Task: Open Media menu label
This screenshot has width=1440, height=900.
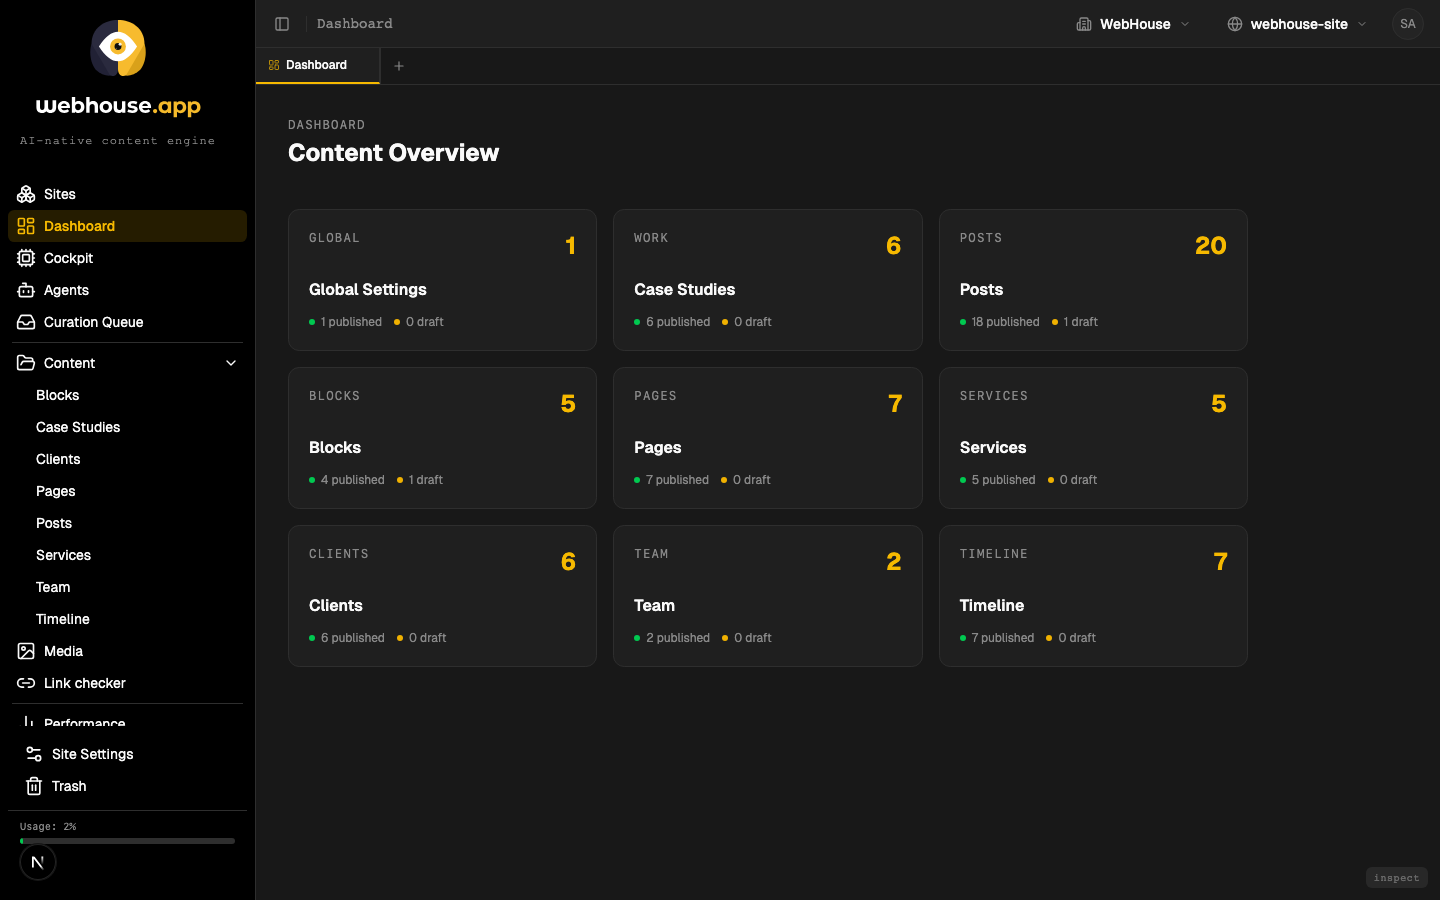Action: pyautogui.click(x=63, y=651)
